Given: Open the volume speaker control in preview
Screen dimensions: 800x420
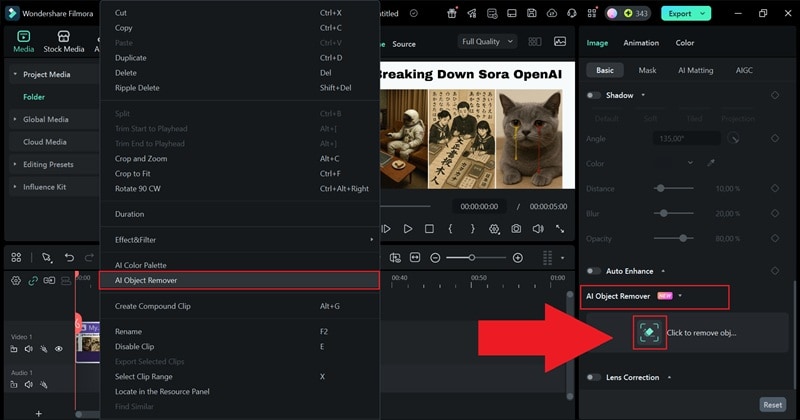Looking at the screenshot, I should click(538, 229).
